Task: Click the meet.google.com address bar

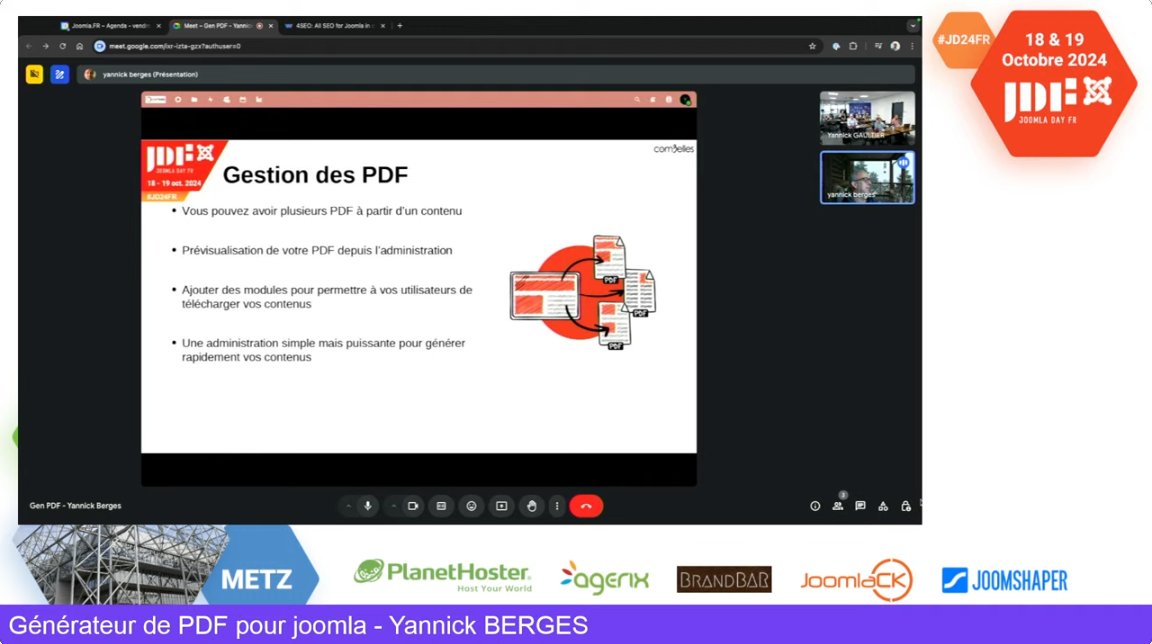Action: (456, 46)
